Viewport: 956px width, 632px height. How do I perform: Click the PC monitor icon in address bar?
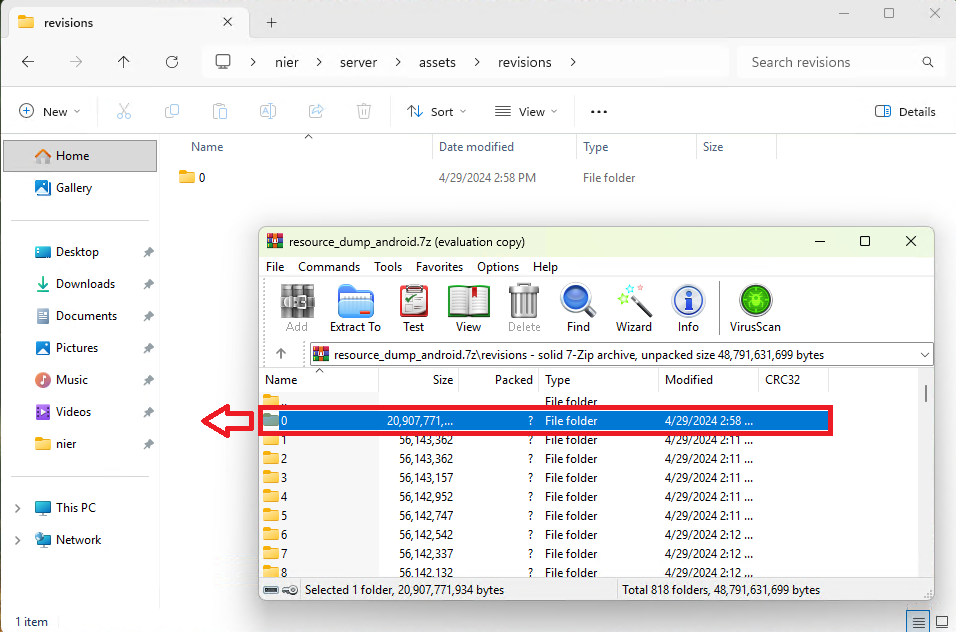pos(223,62)
